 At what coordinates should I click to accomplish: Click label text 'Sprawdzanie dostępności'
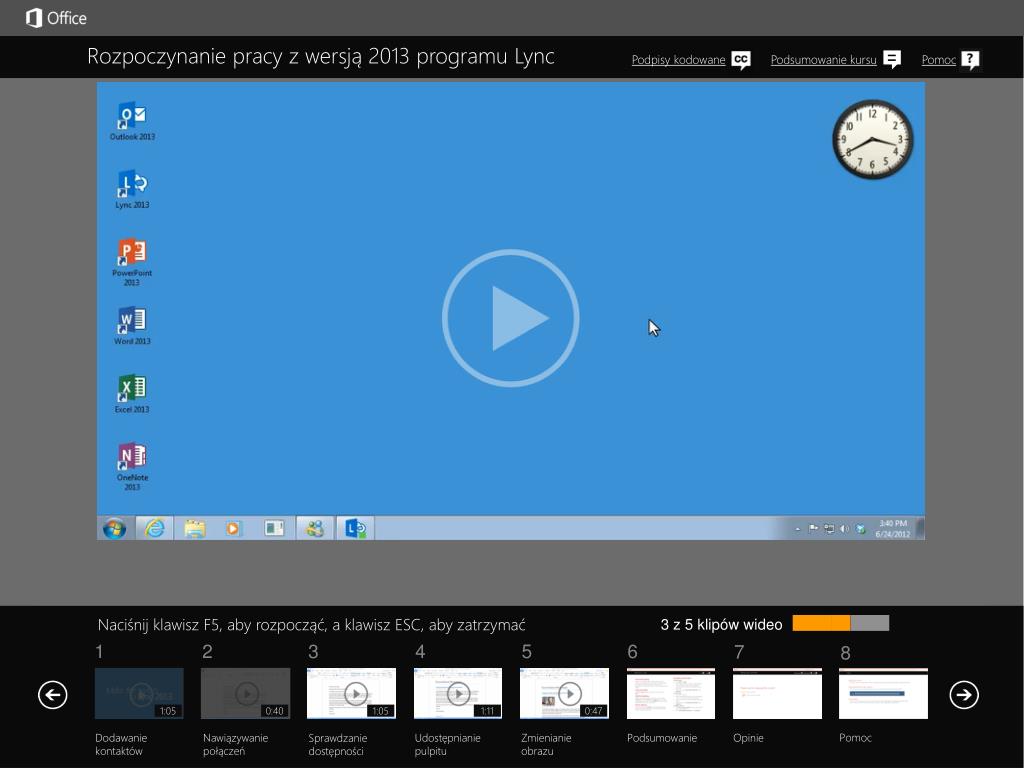(338, 744)
